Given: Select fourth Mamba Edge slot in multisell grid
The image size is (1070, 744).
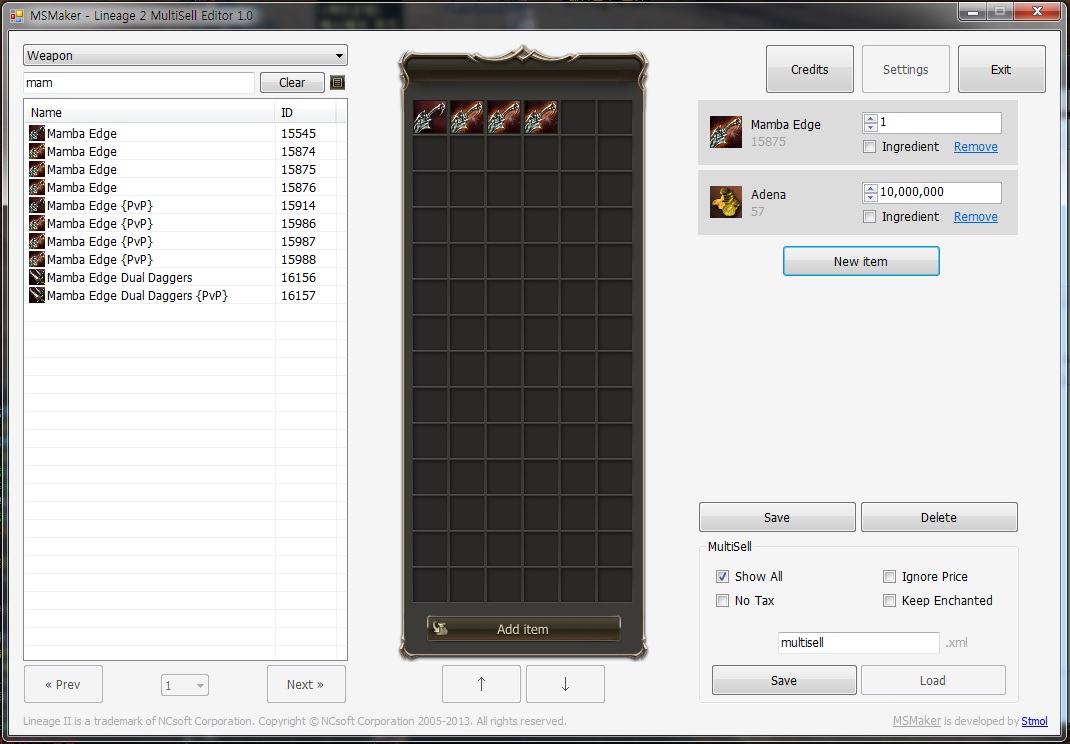Looking at the screenshot, I should pyautogui.click(x=540, y=117).
